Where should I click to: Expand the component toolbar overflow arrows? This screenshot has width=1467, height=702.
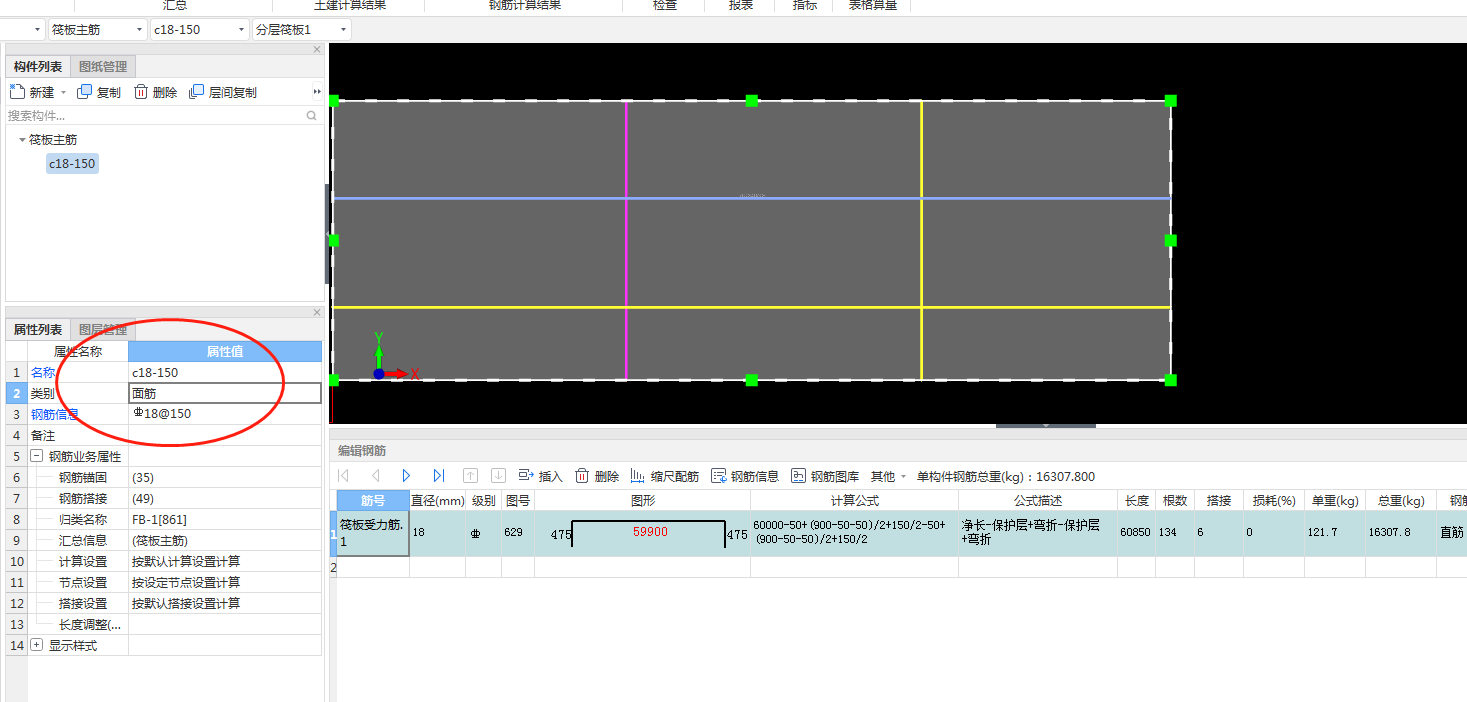[317, 92]
